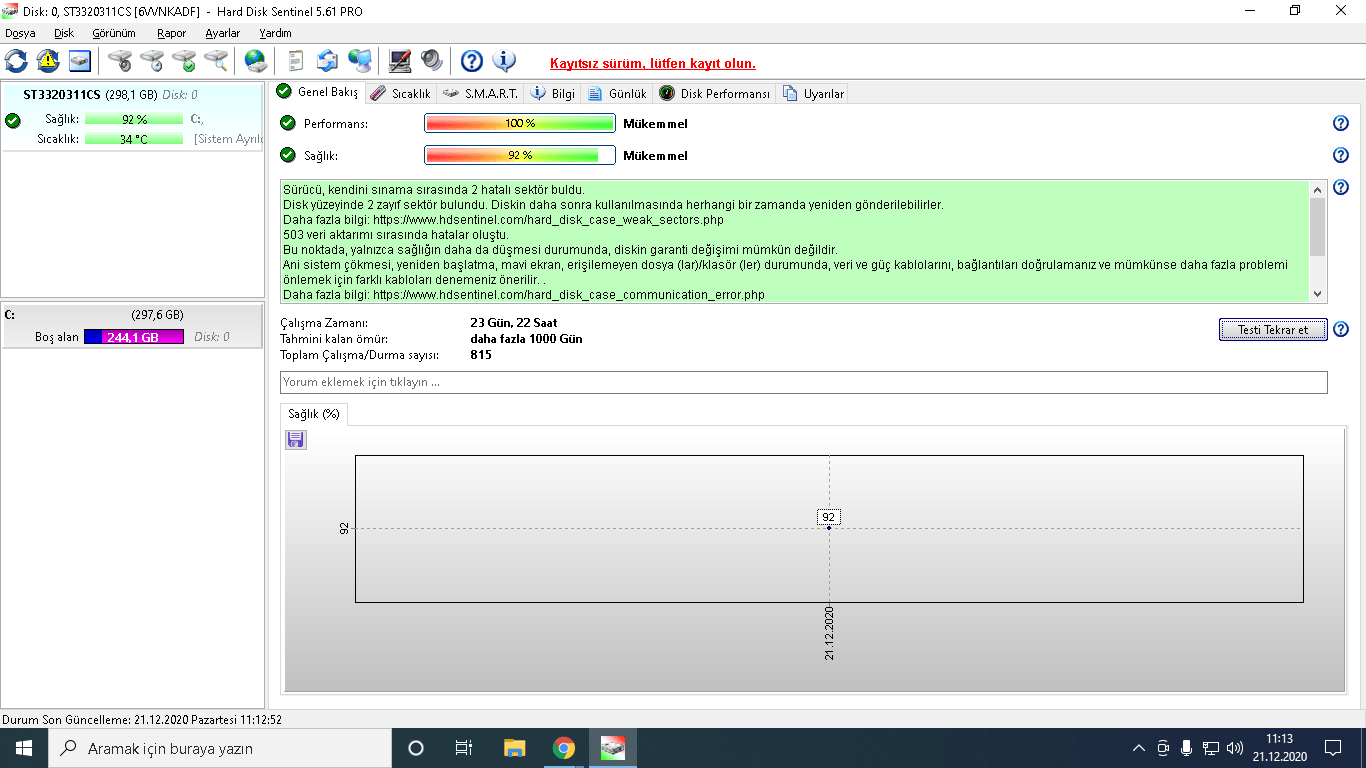Click the blue question mark help toolbar icon
Viewport: 1366px width, 768px height.
tap(472, 61)
